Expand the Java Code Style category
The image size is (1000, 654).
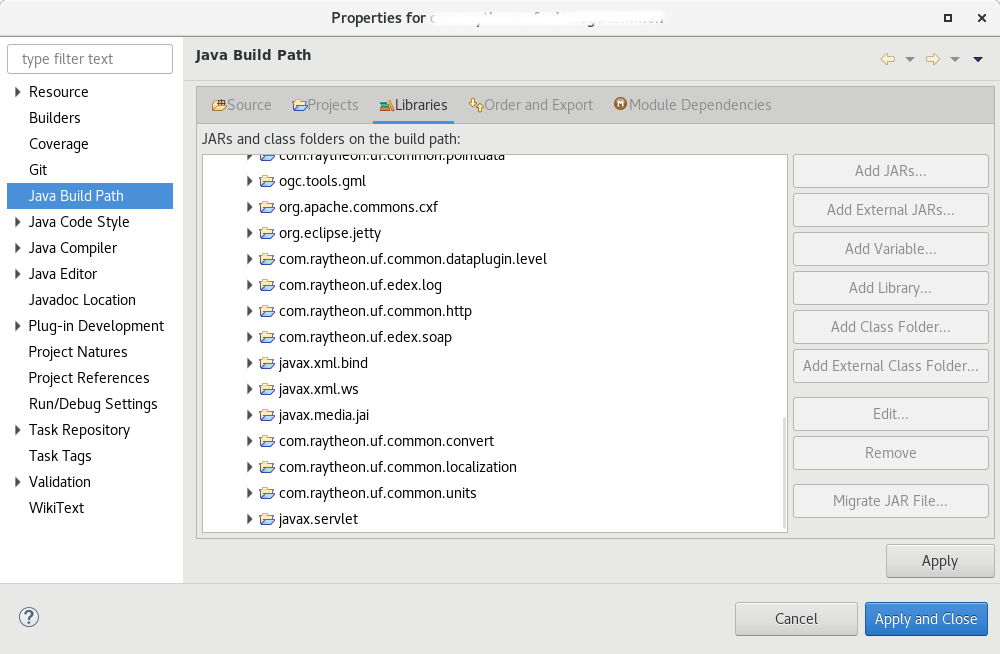(x=17, y=222)
